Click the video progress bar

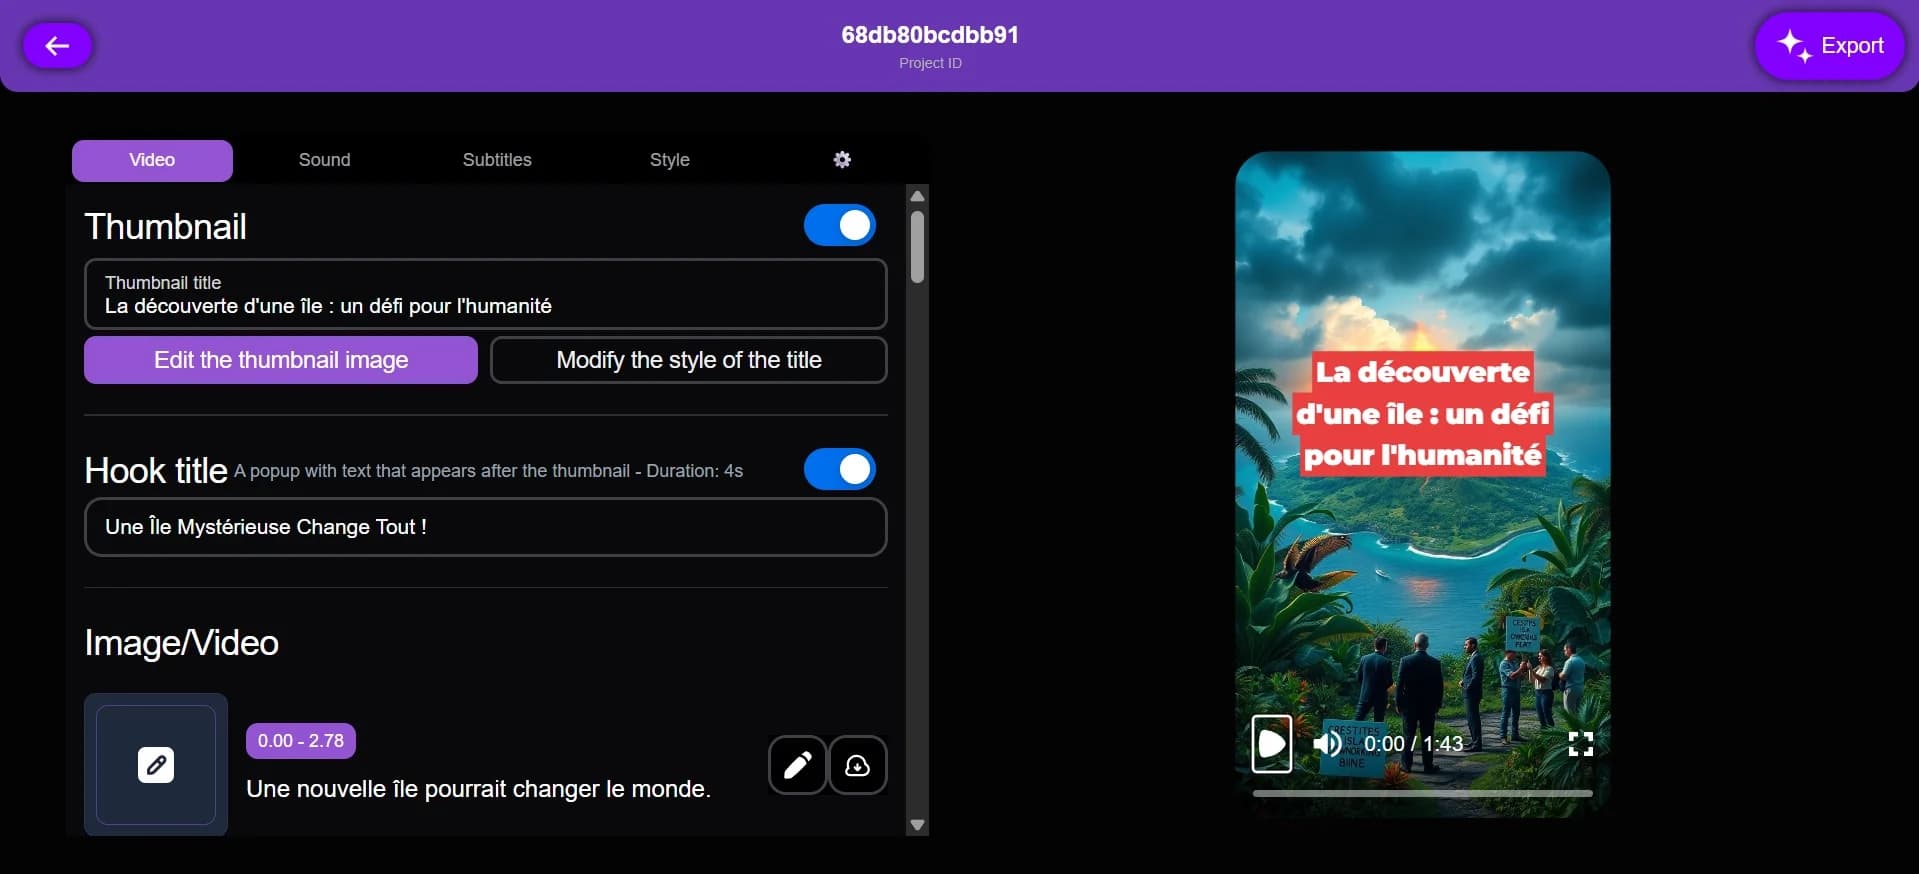click(1422, 793)
